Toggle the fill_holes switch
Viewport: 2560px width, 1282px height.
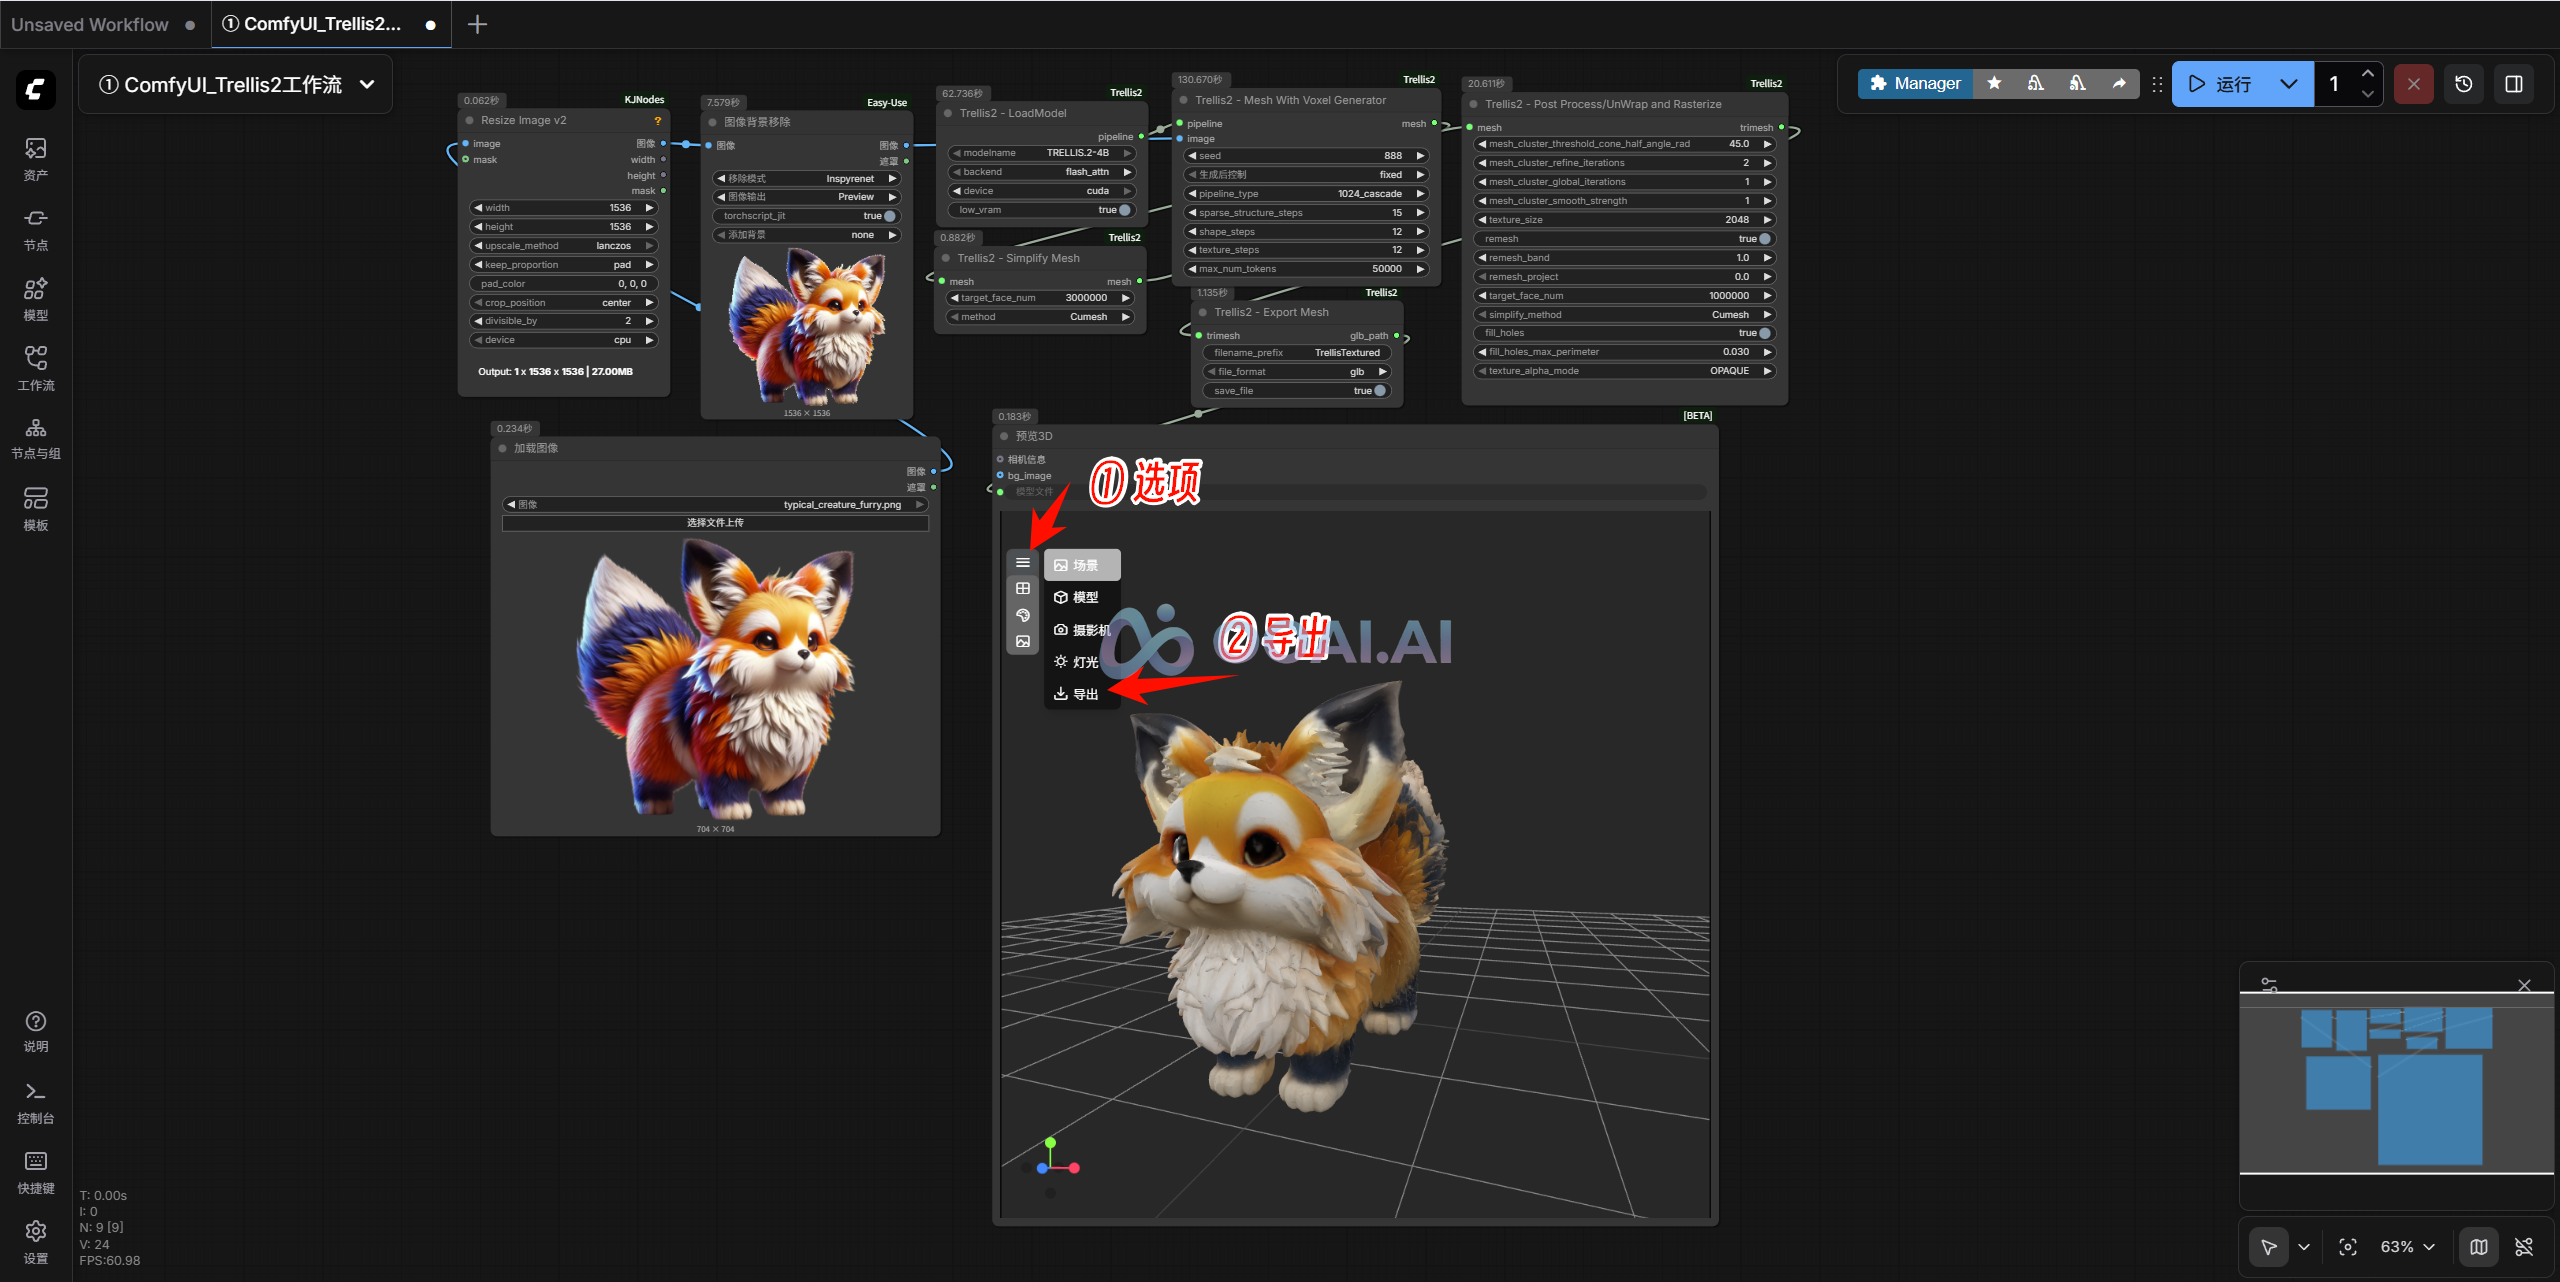click(1765, 333)
